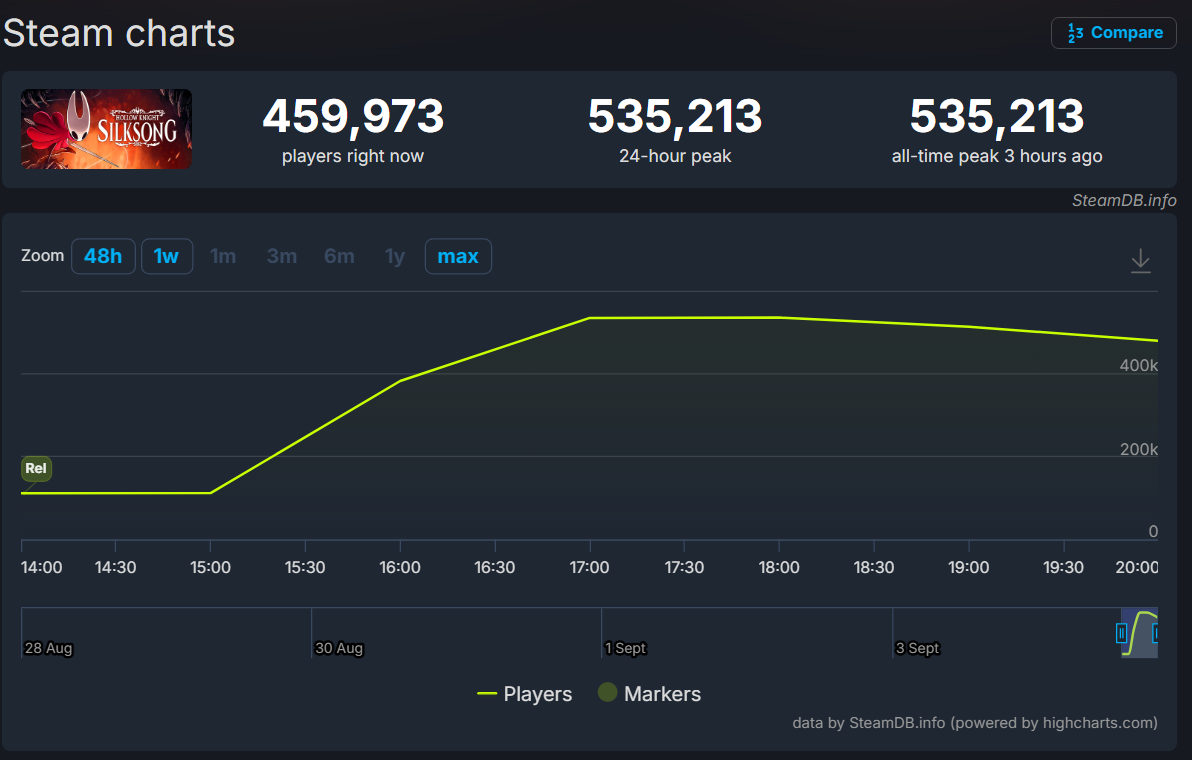Set chart zoom to max
Image resolution: width=1192 pixels, height=760 pixels.
pyautogui.click(x=458, y=256)
